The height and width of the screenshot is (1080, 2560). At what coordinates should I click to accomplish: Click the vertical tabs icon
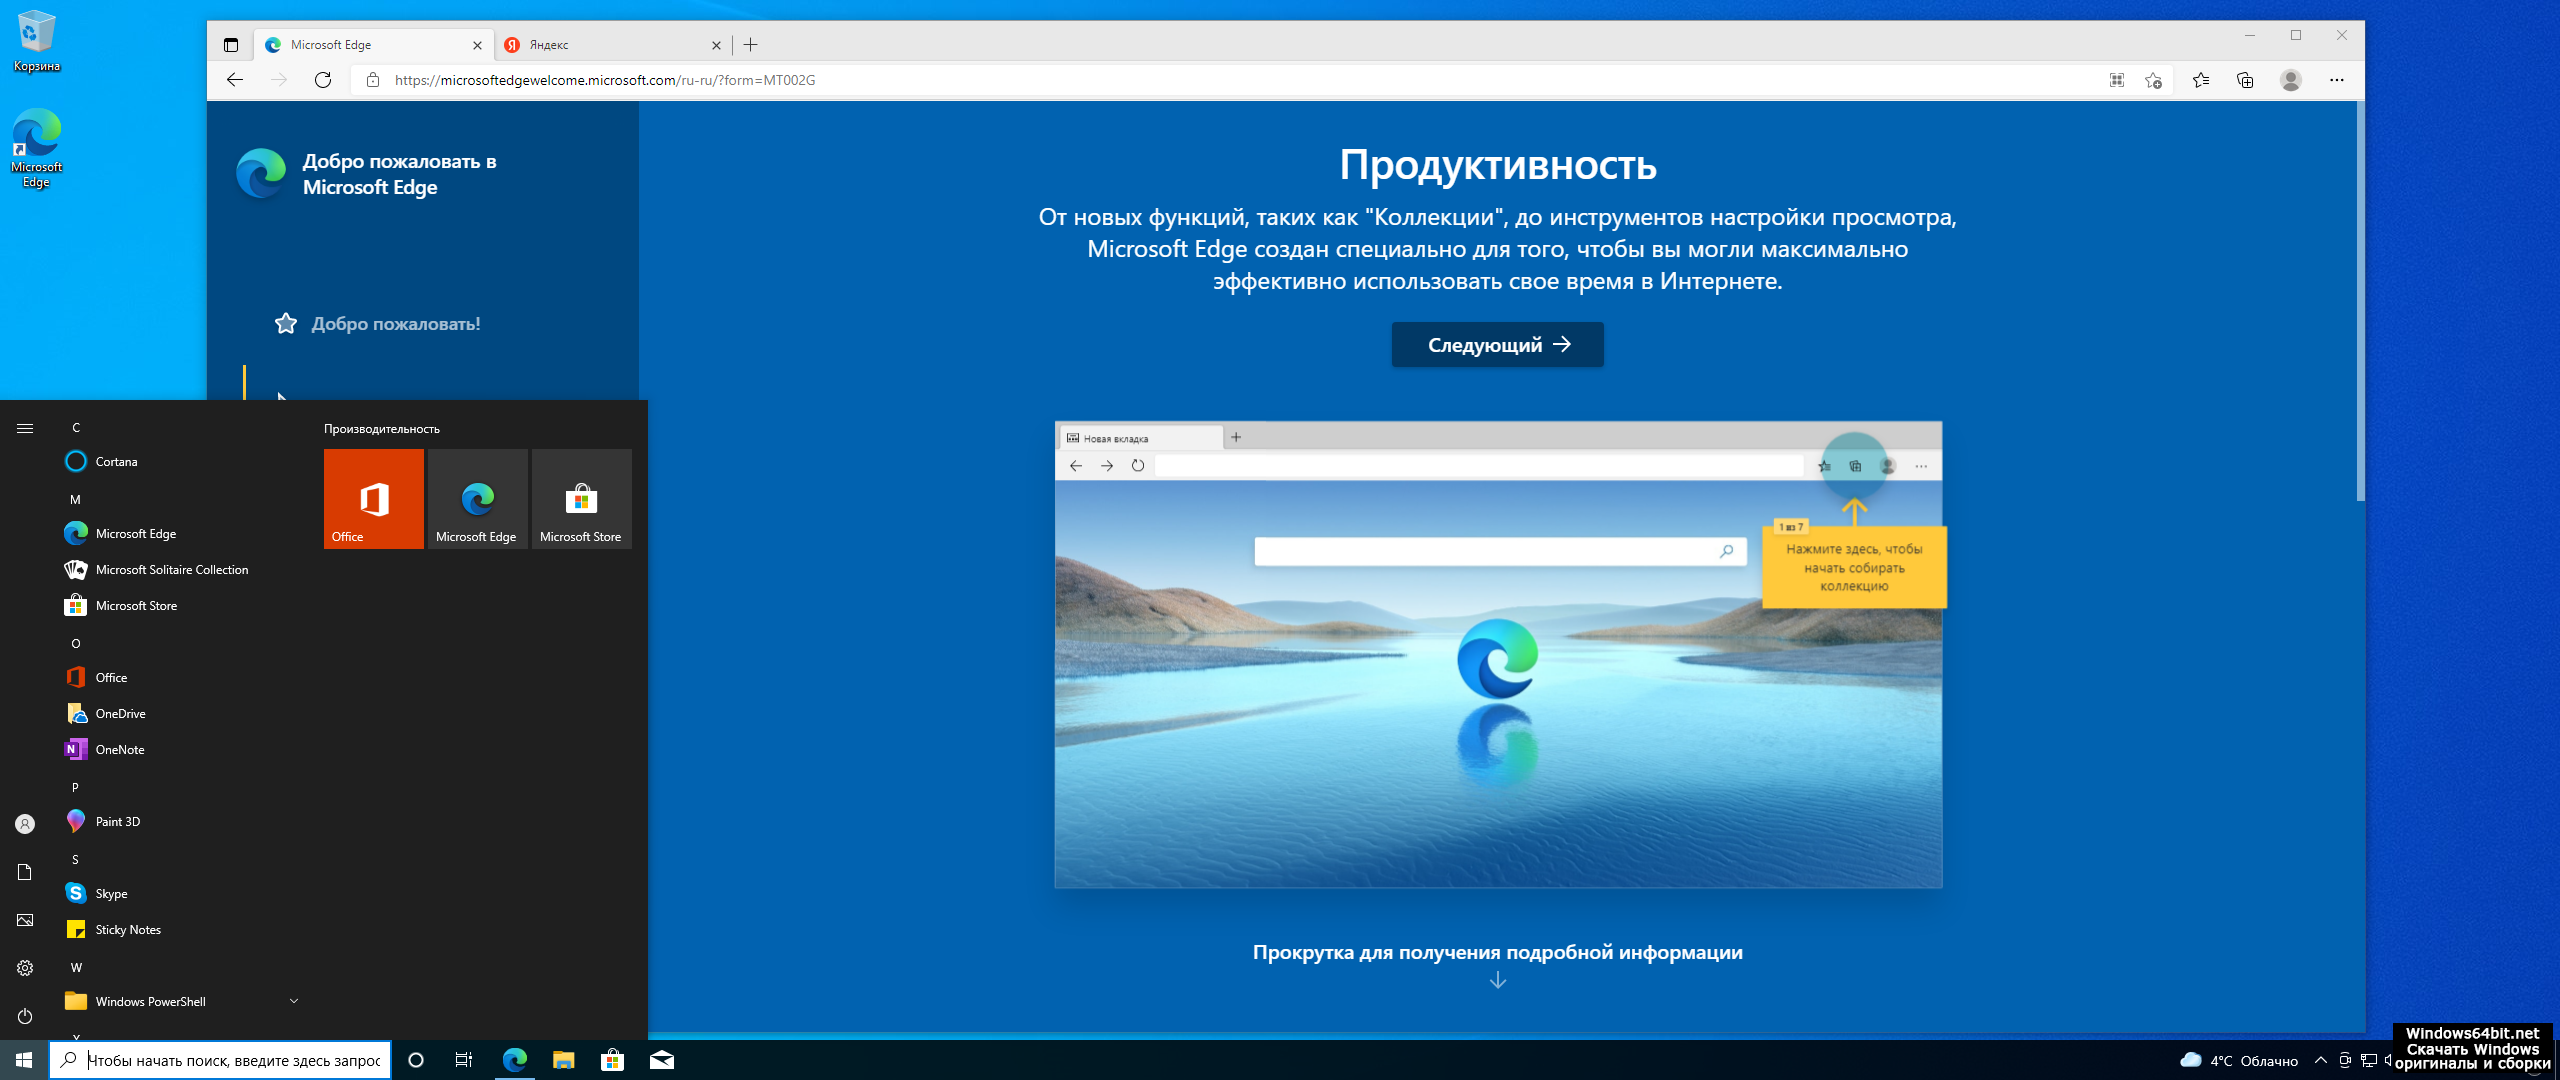[x=231, y=45]
